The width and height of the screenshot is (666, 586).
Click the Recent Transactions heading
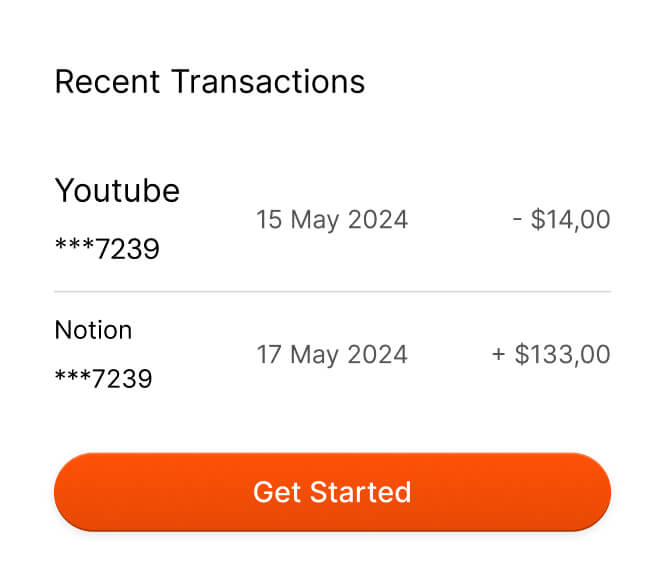point(209,81)
